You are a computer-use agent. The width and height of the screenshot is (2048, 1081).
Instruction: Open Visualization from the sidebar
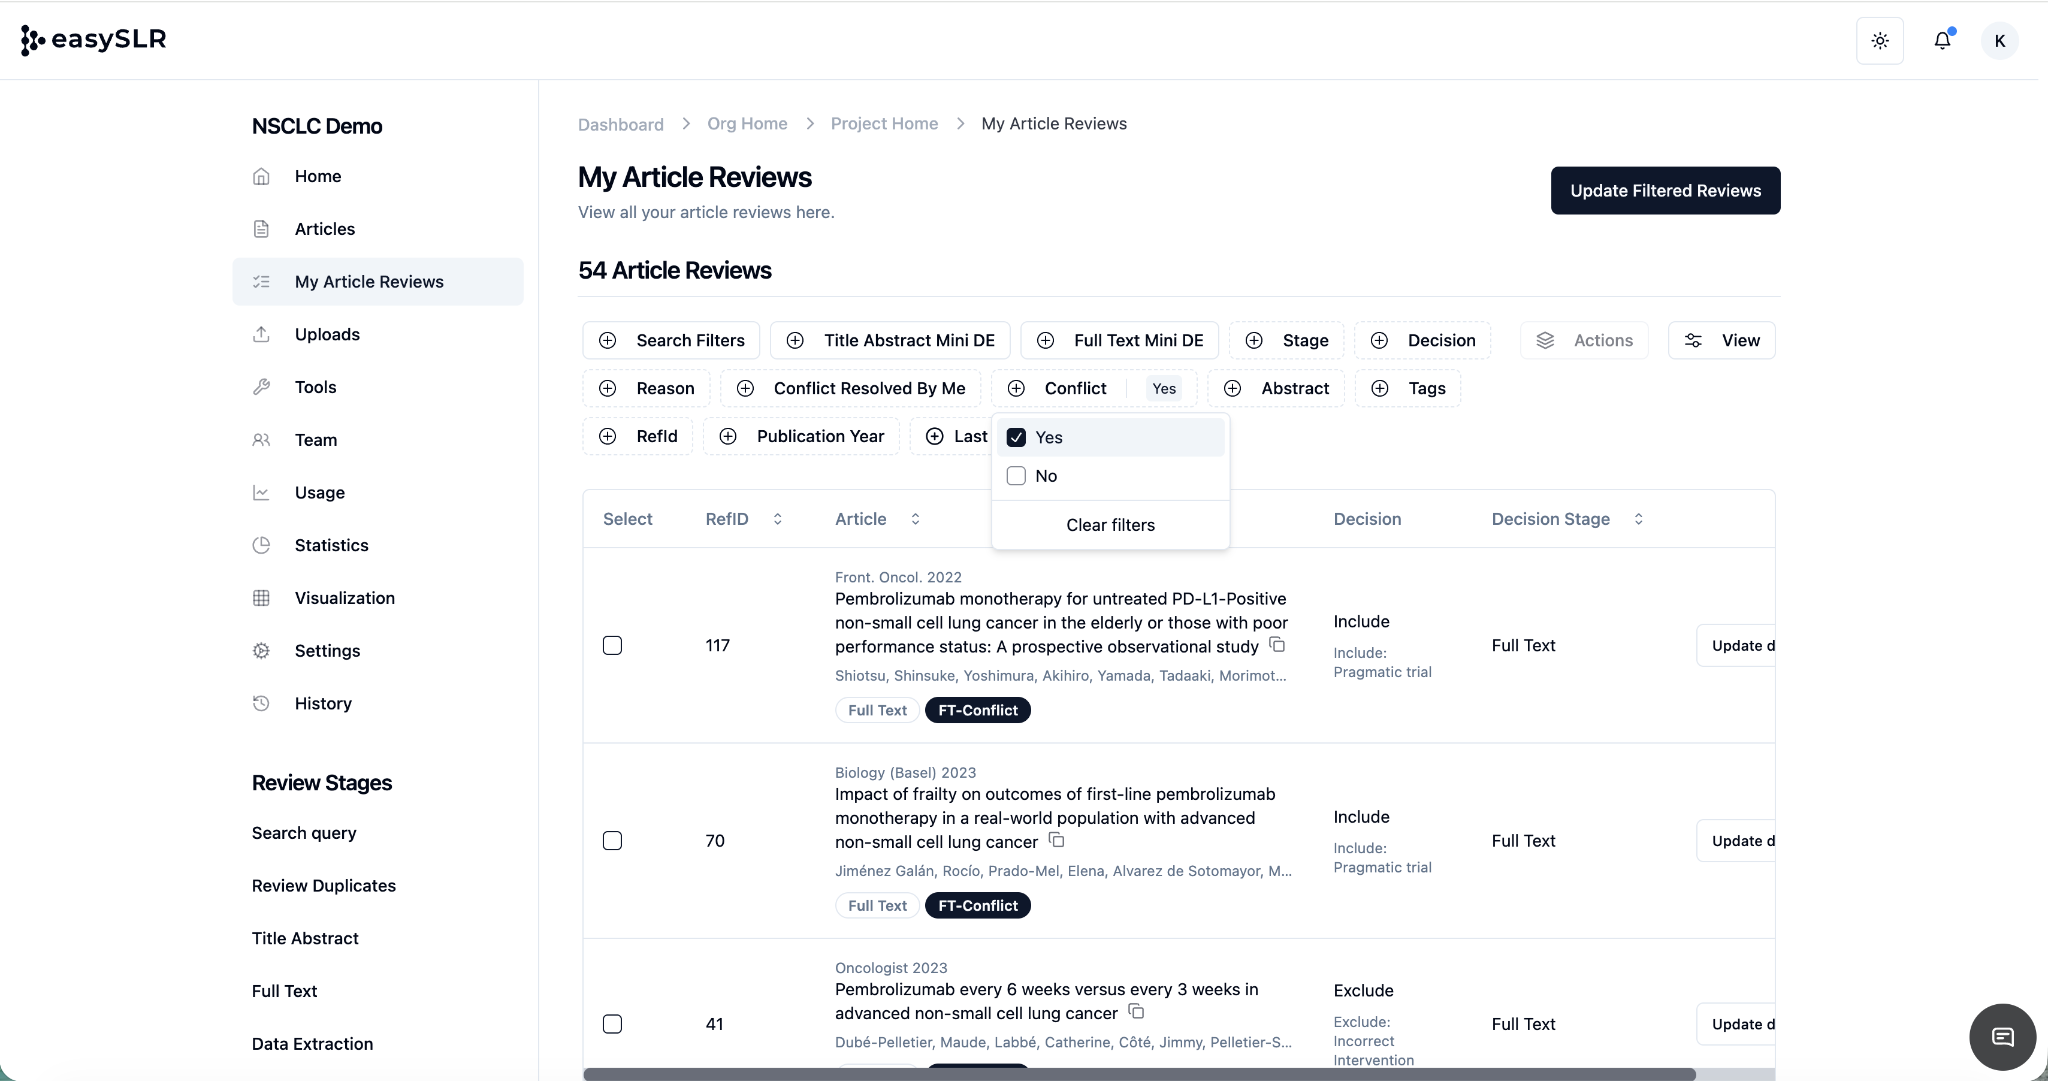344,598
